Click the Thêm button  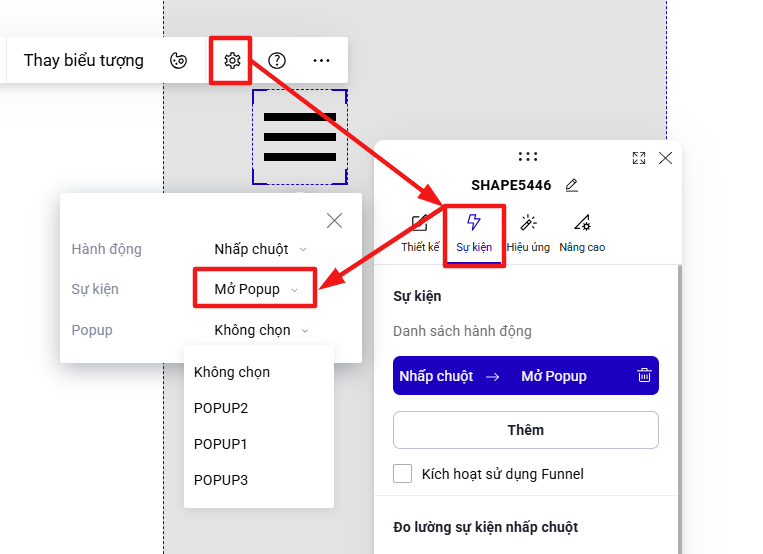pos(526,430)
